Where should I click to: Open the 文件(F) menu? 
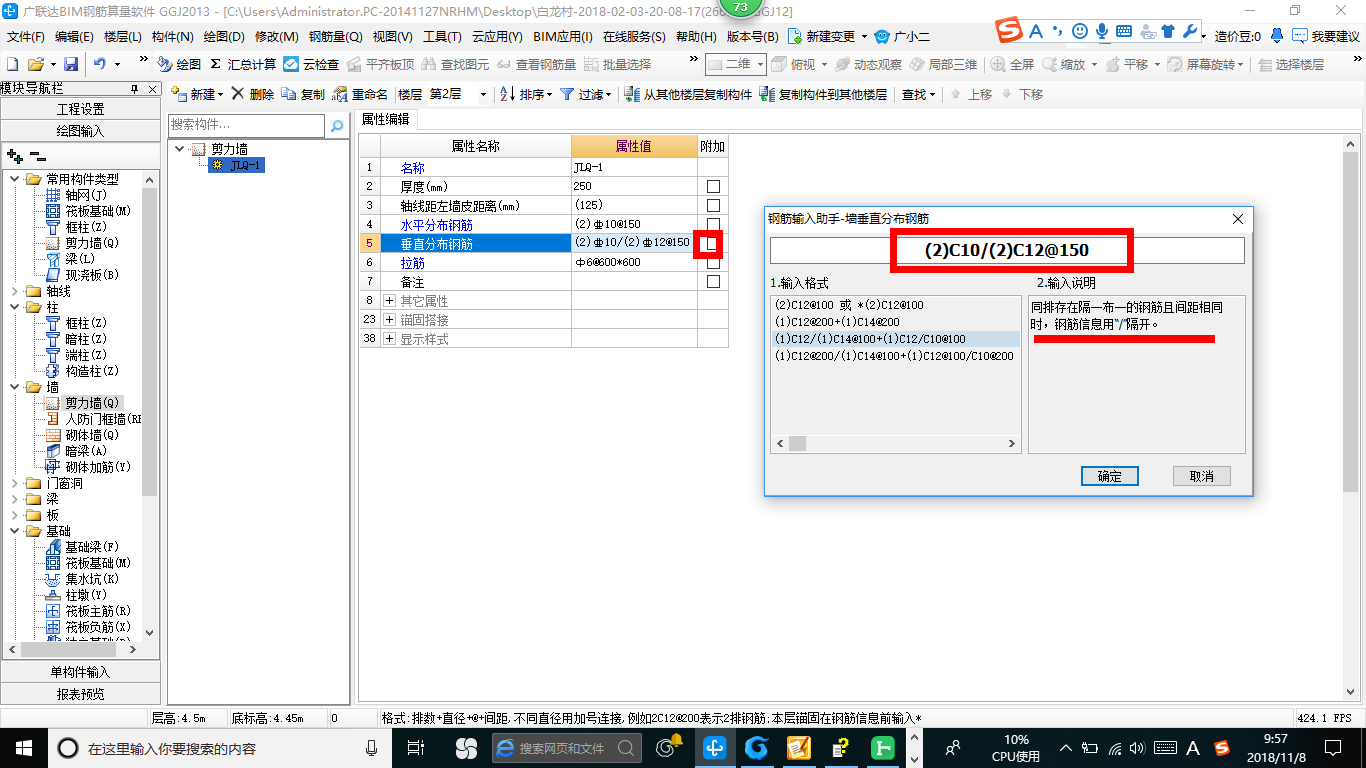(26, 36)
